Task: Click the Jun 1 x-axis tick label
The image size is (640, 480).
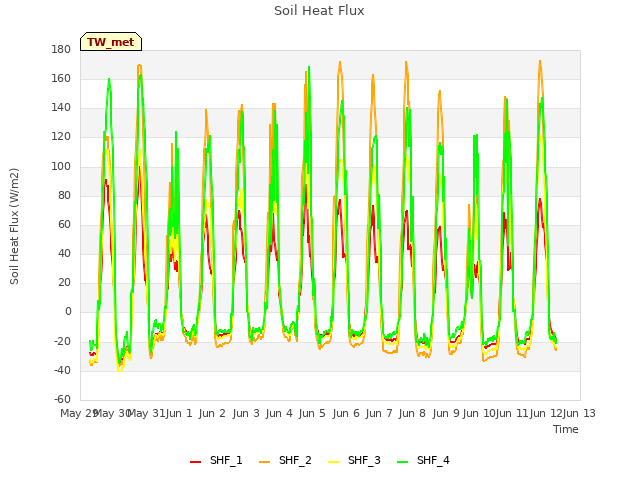Action: click(x=179, y=413)
